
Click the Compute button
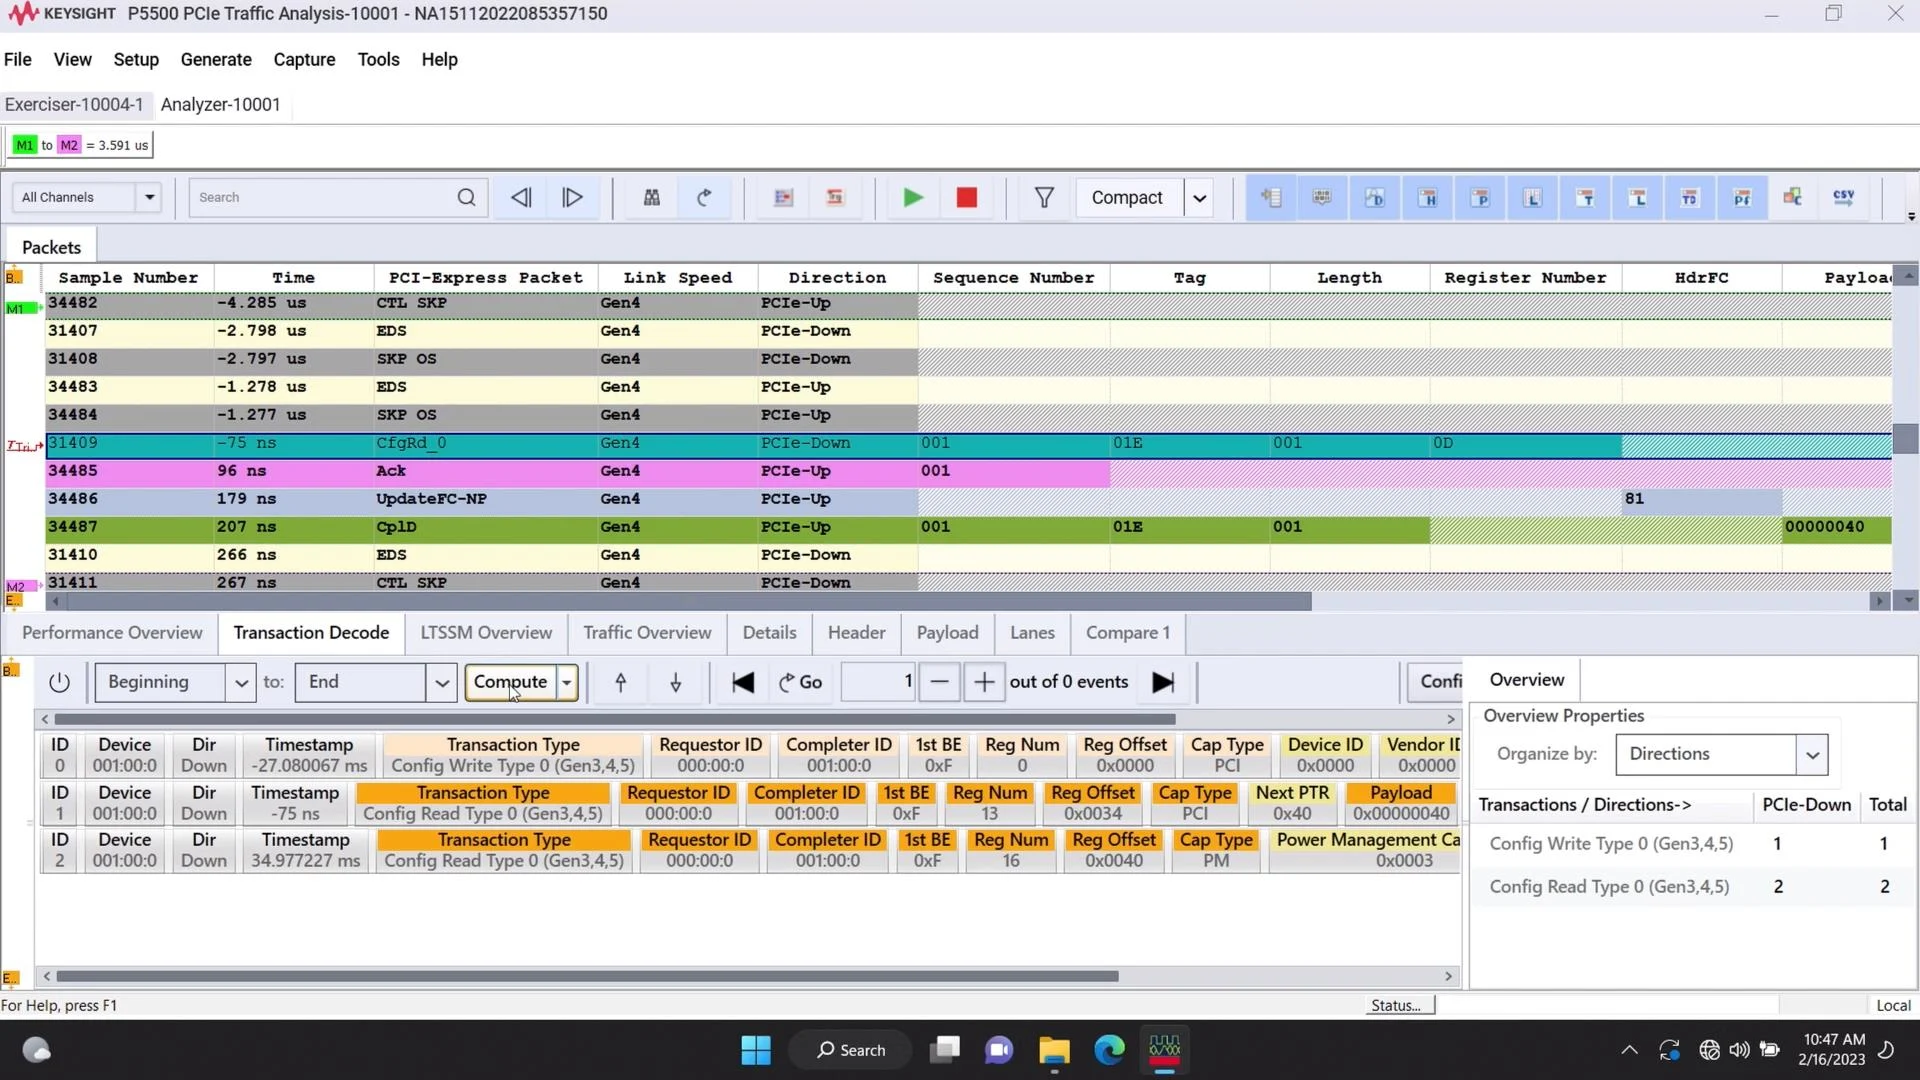coord(510,682)
